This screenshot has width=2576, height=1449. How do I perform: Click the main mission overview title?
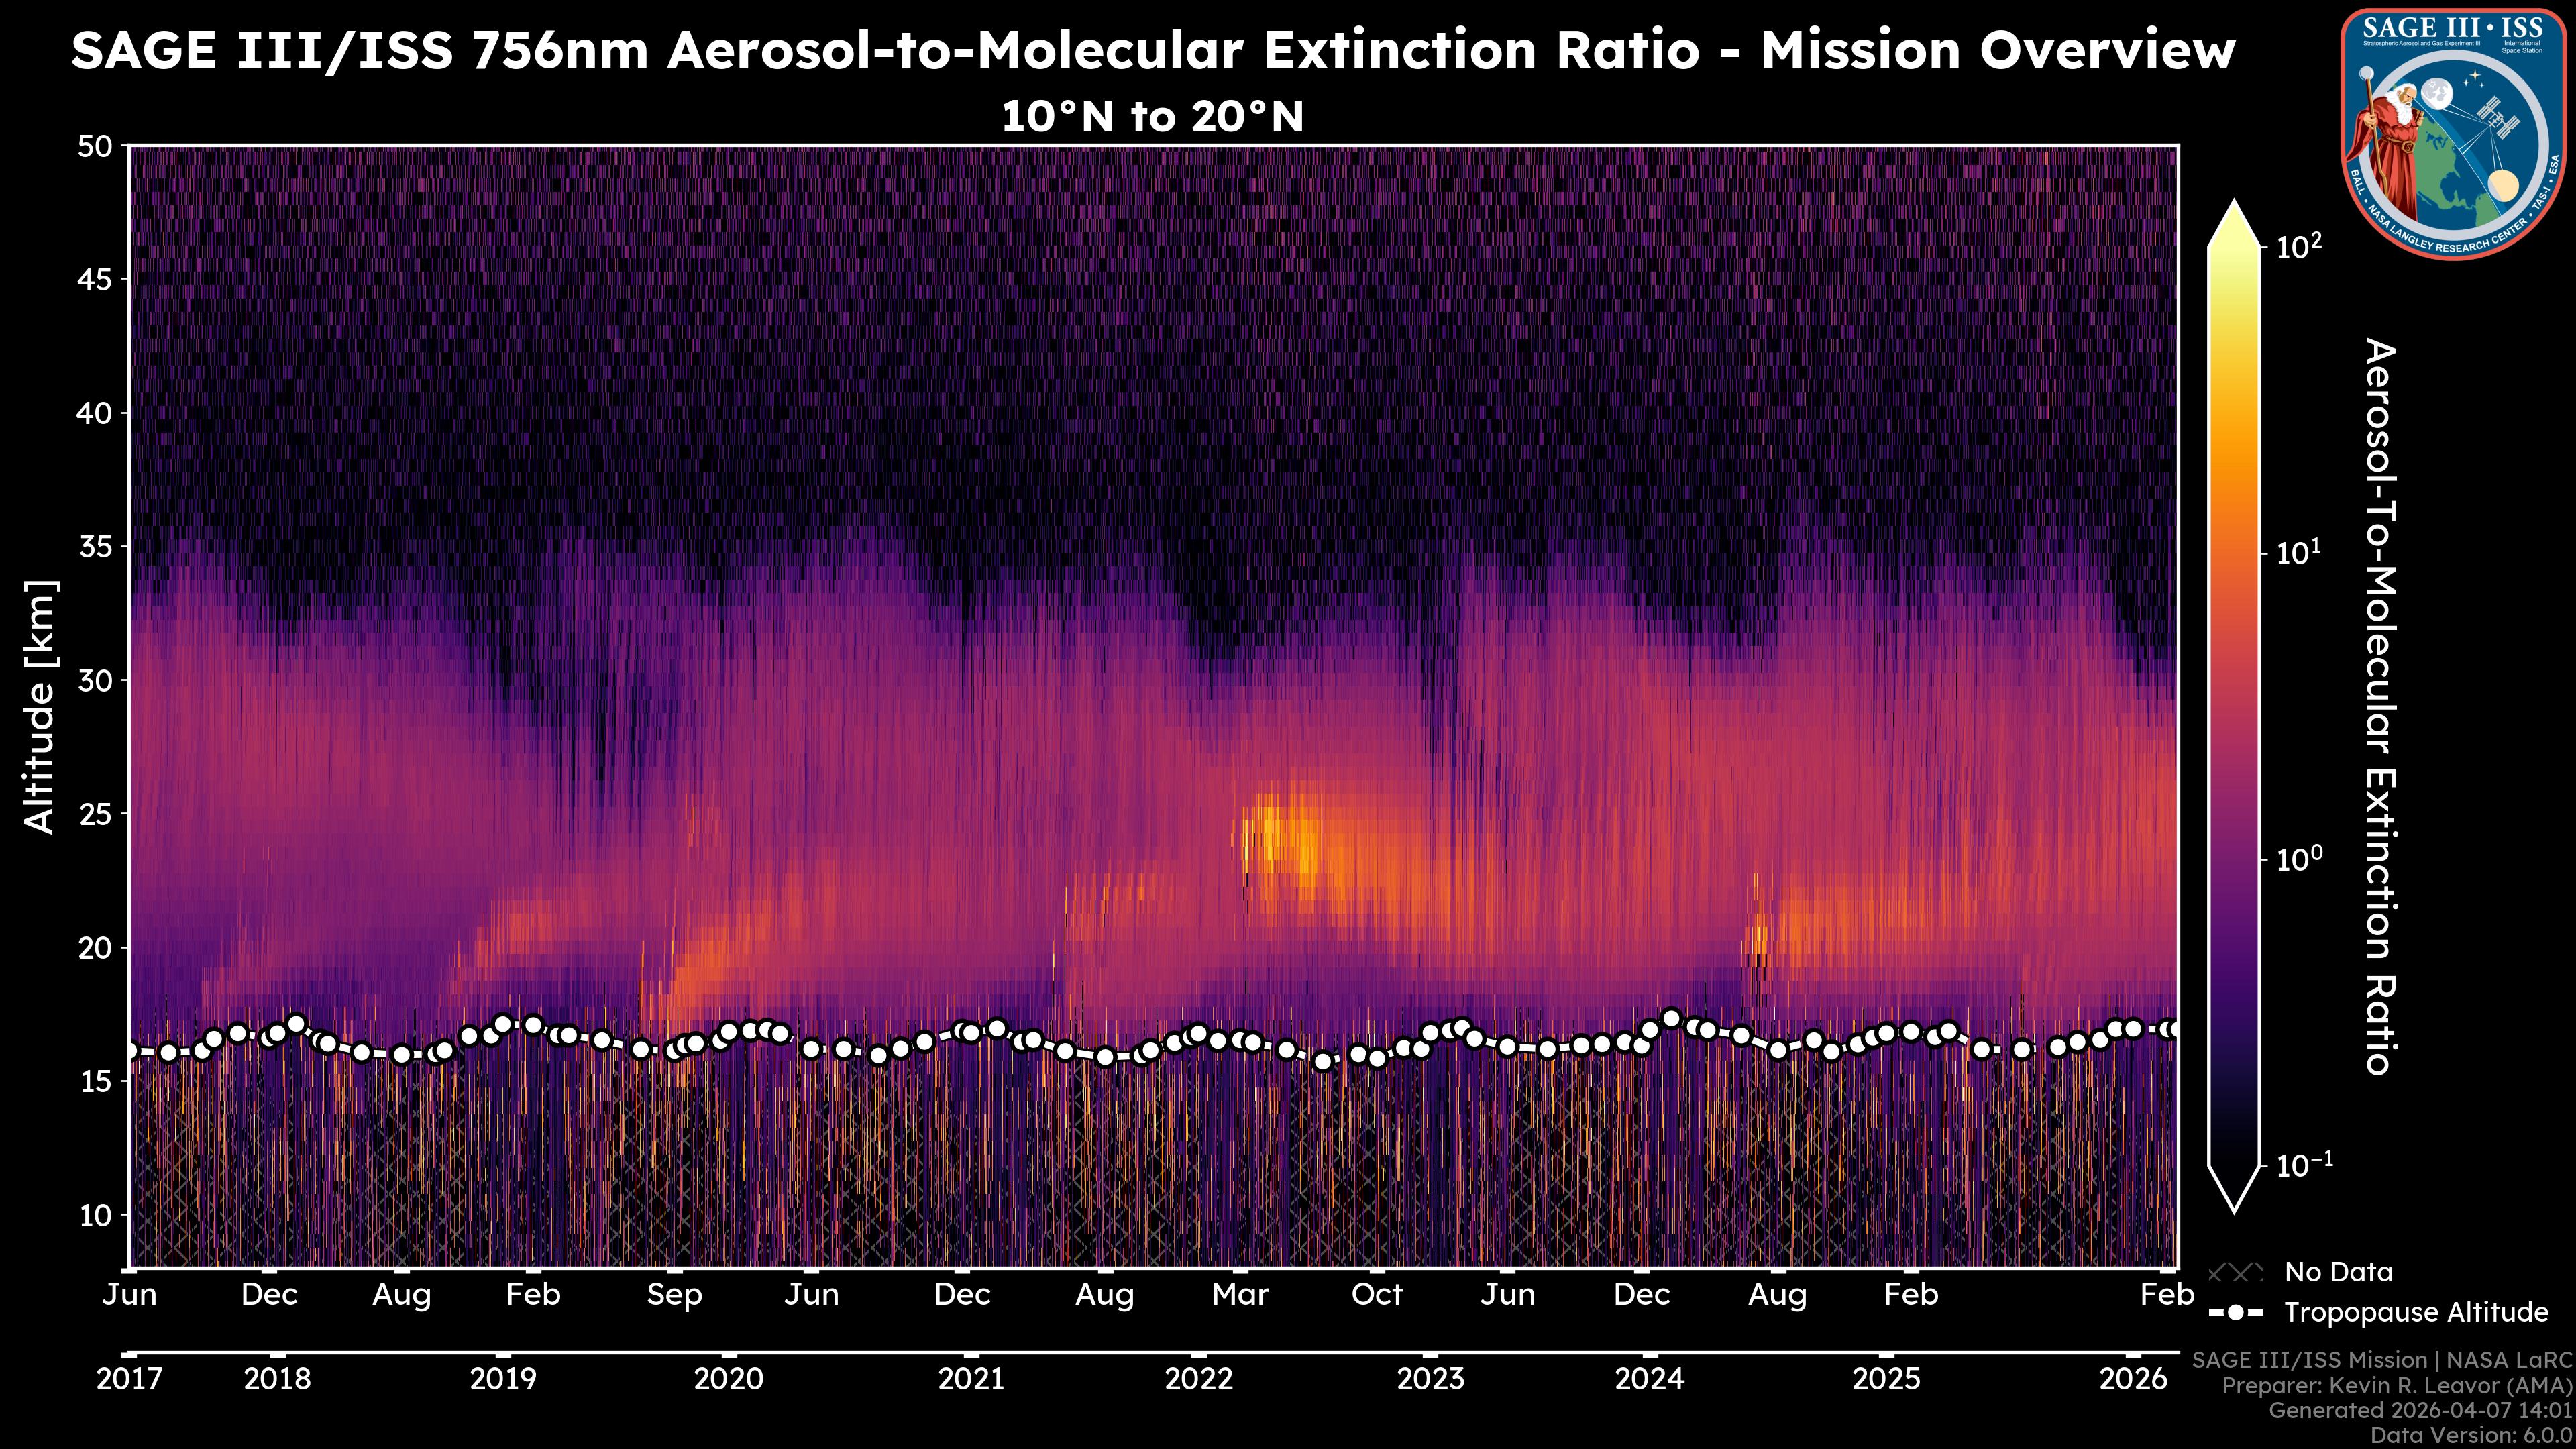pyautogui.click(x=1152, y=51)
